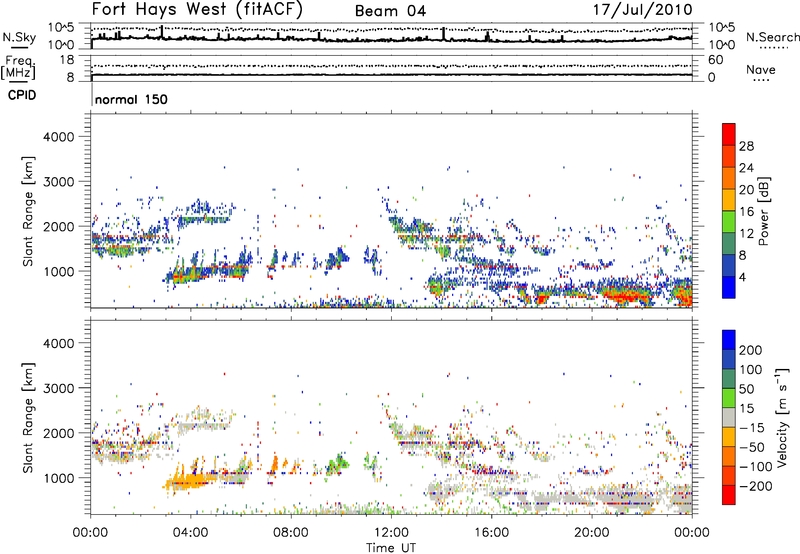Click the "-100" velocity colorbar label

point(756,467)
